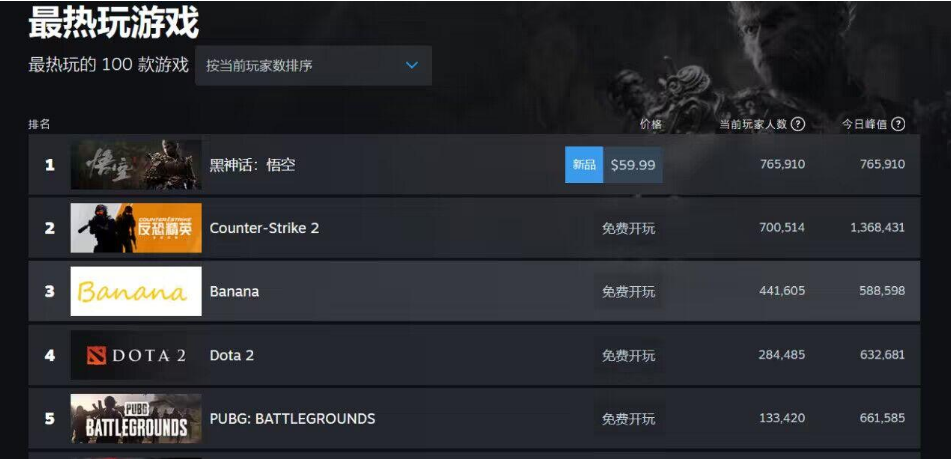Click the $59.99 price button
This screenshot has width=951, height=459.
point(633,165)
